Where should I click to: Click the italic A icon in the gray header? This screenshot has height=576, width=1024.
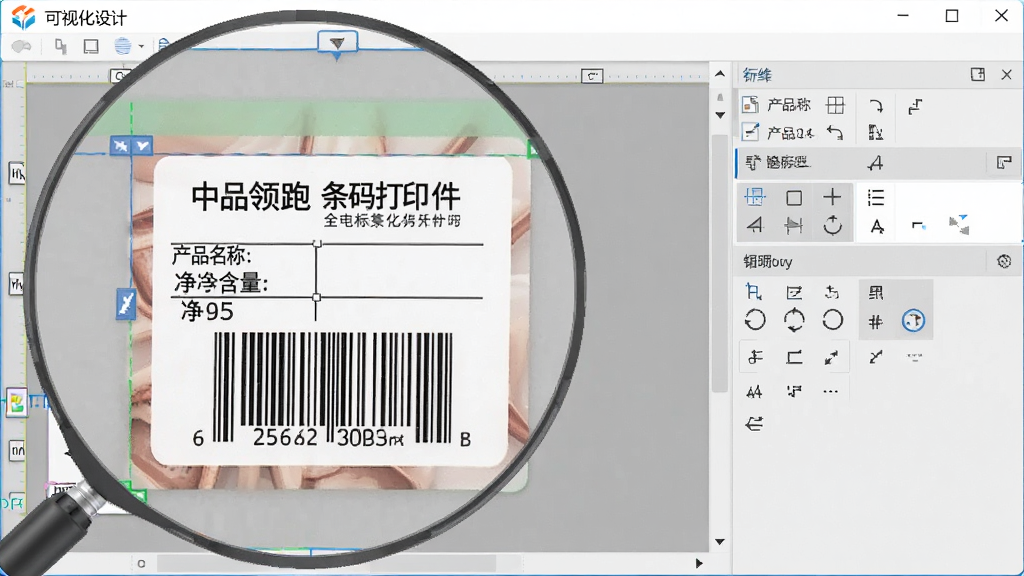point(875,163)
